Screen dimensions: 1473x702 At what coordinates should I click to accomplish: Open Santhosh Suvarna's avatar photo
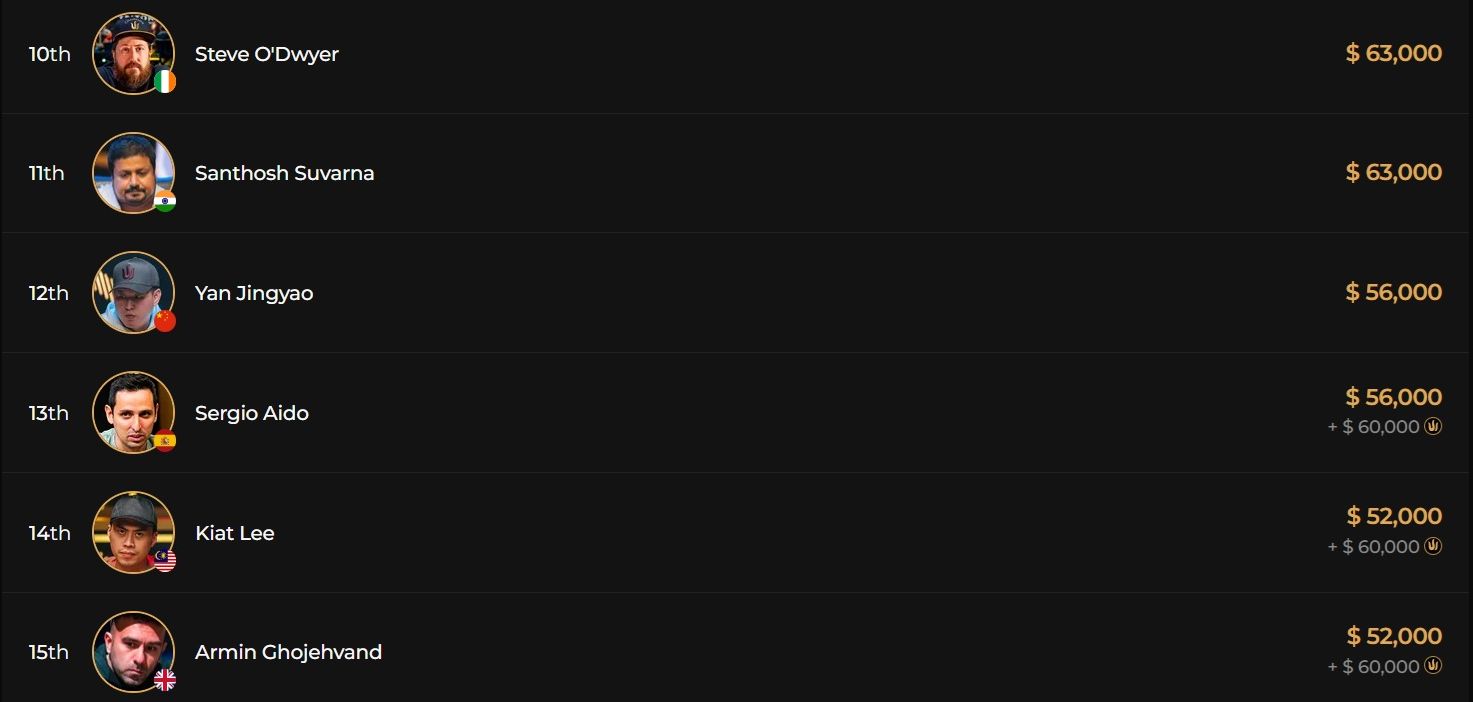pos(132,172)
